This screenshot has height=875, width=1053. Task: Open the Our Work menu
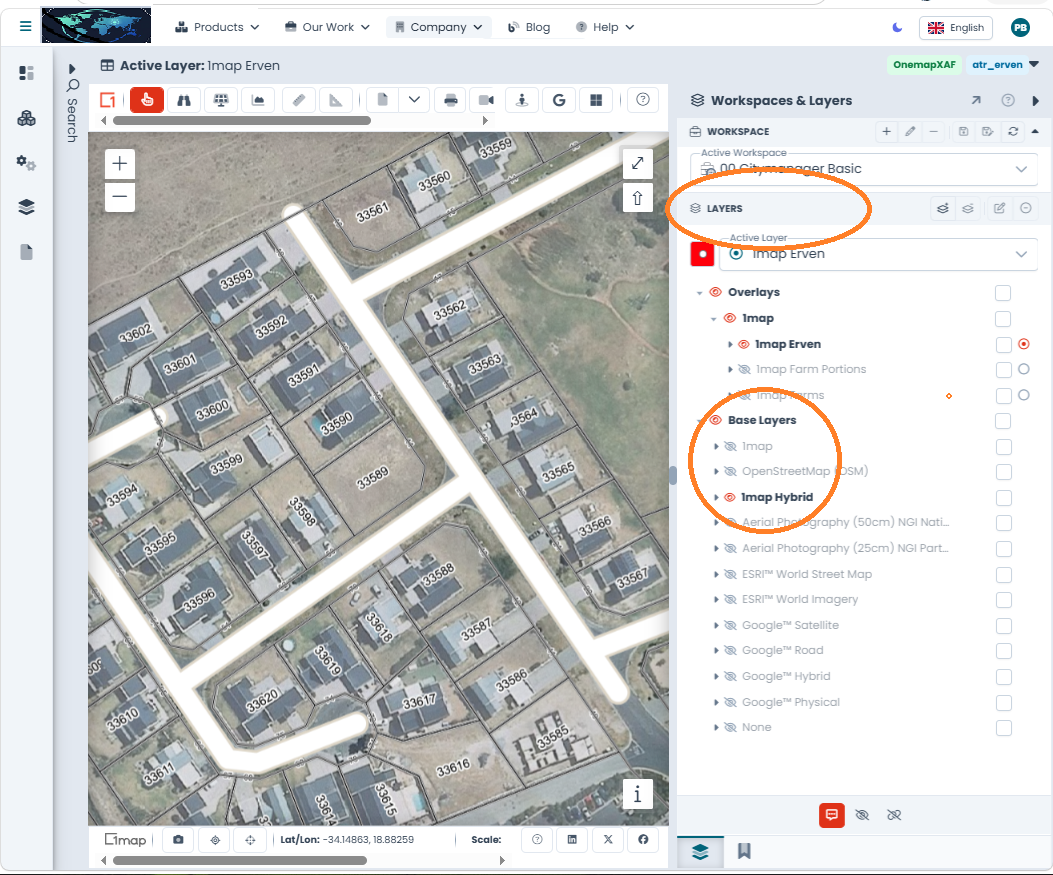click(328, 27)
